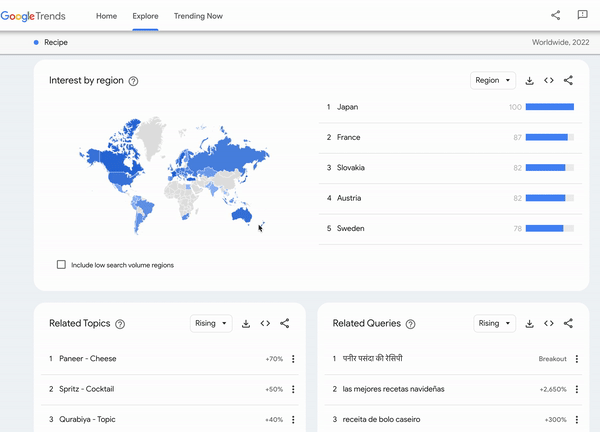Screen dimensions: 600x432
Task: Click Australia on the world map
Action: coord(241,215)
